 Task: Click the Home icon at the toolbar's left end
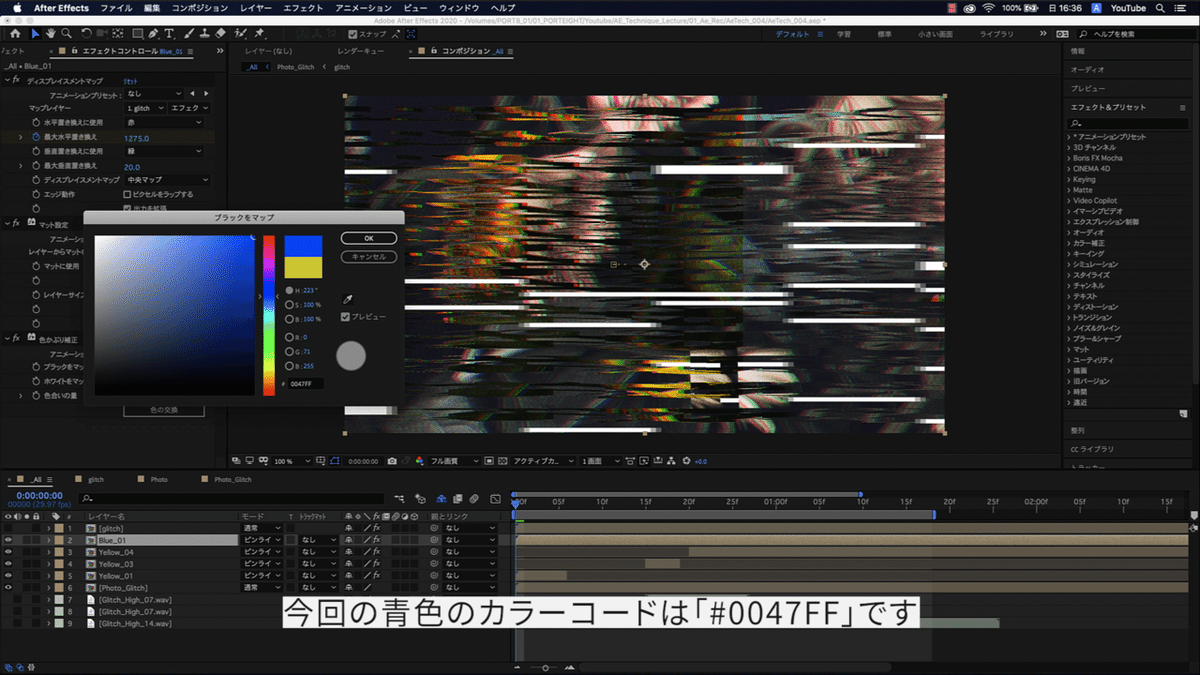(x=16, y=33)
